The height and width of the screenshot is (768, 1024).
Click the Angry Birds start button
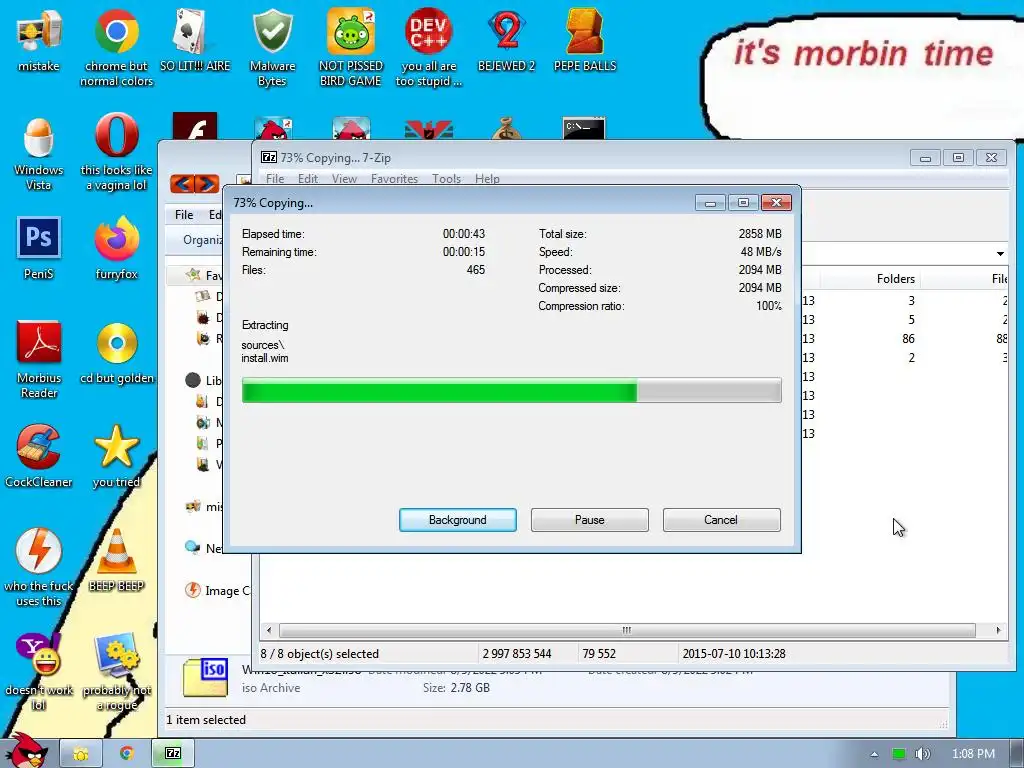pyautogui.click(x=26, y=751)
